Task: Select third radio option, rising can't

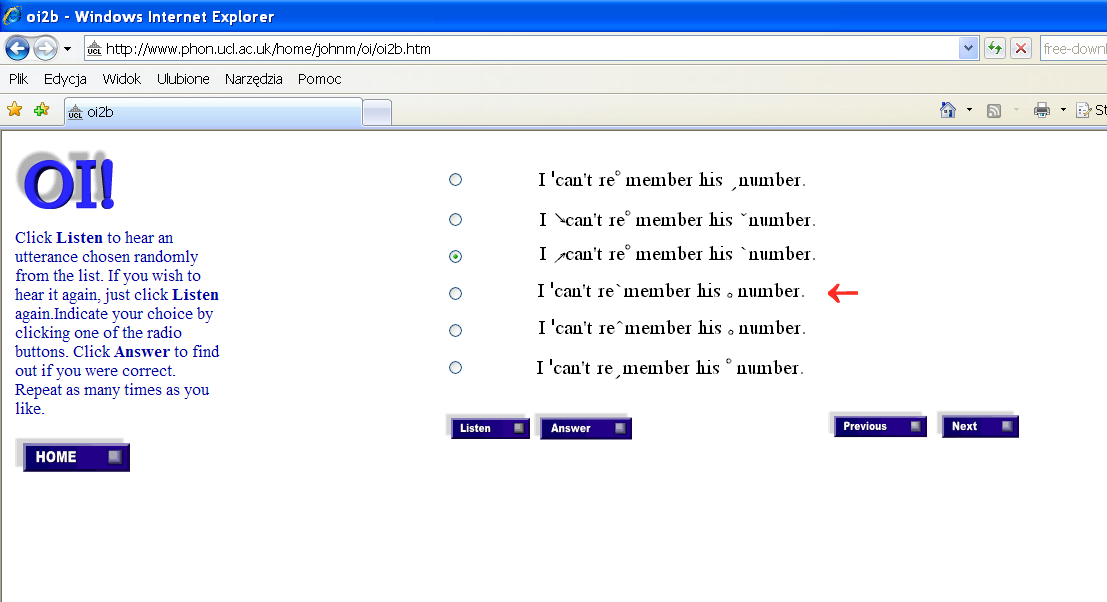Action: pos(455,256)
